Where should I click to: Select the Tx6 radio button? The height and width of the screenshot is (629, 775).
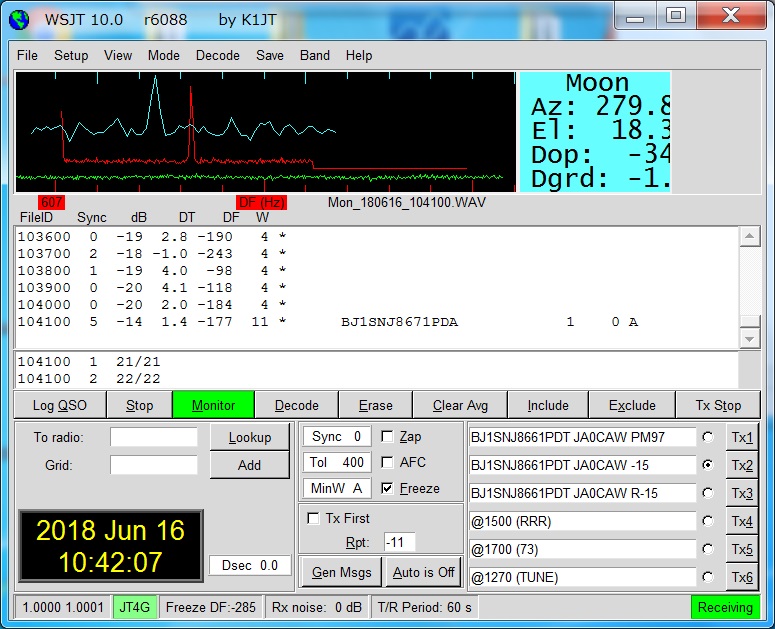[708, 577]
